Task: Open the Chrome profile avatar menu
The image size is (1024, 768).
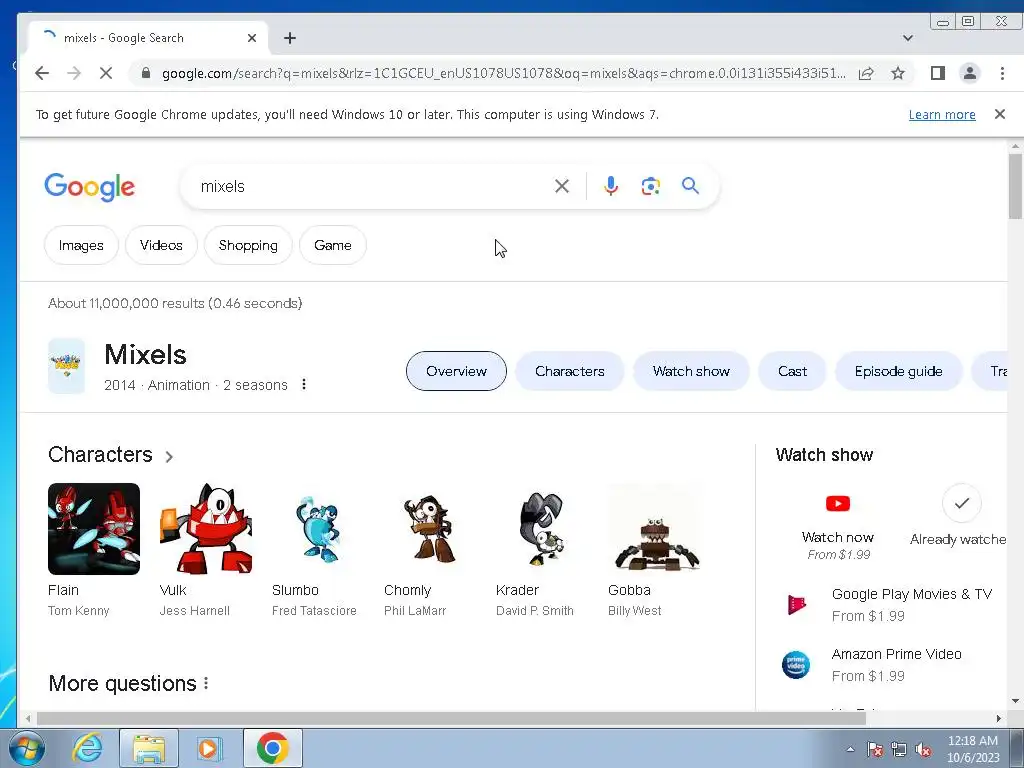Action: (x=970, y=73)
